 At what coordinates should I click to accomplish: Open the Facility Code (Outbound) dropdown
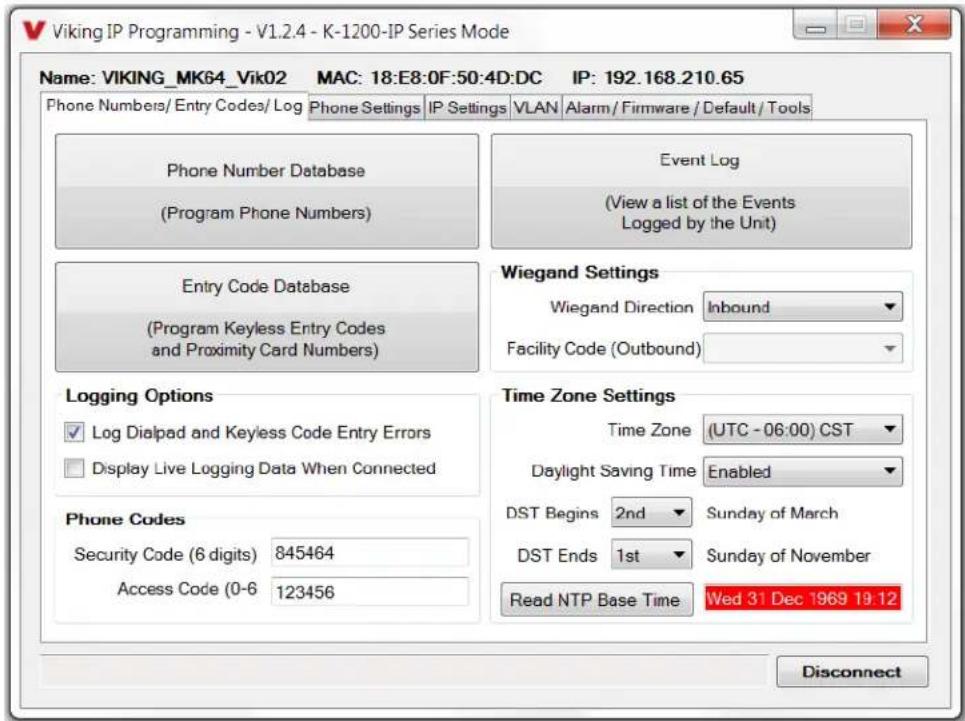[803, 348]
